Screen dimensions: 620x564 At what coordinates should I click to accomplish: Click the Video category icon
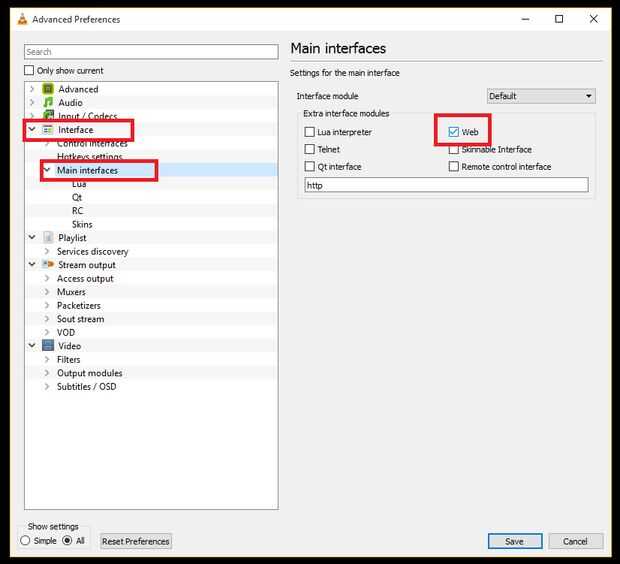click(48, 345)
